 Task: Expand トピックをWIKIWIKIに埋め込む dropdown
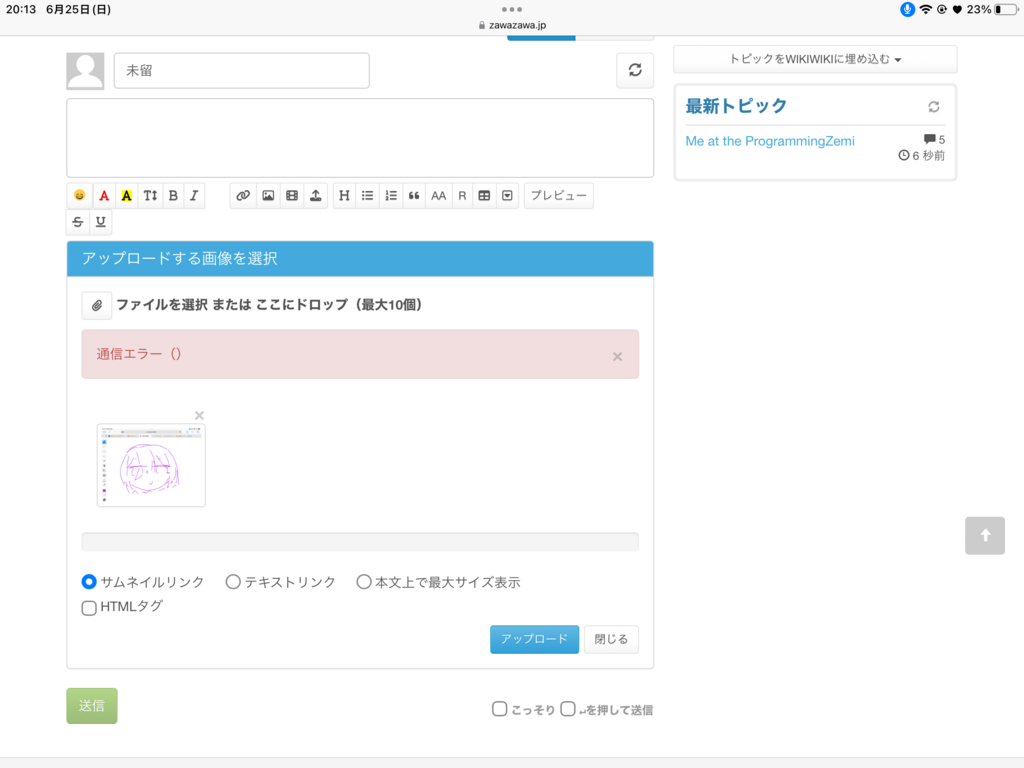(x=815, y=59)
